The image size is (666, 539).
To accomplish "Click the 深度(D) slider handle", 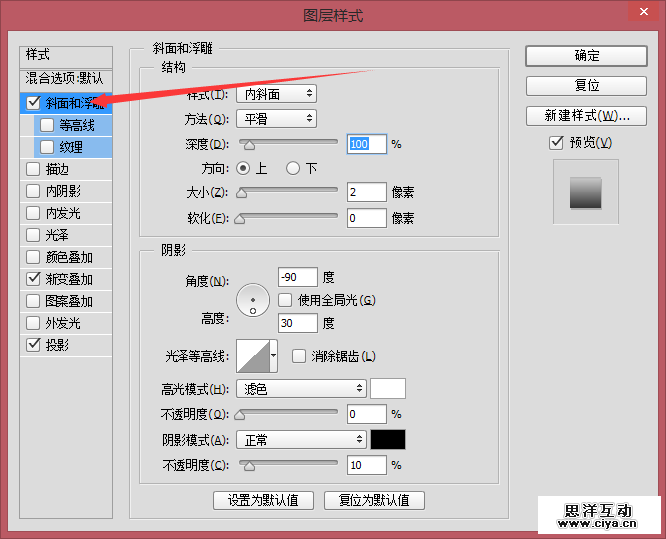I will 249,145.
